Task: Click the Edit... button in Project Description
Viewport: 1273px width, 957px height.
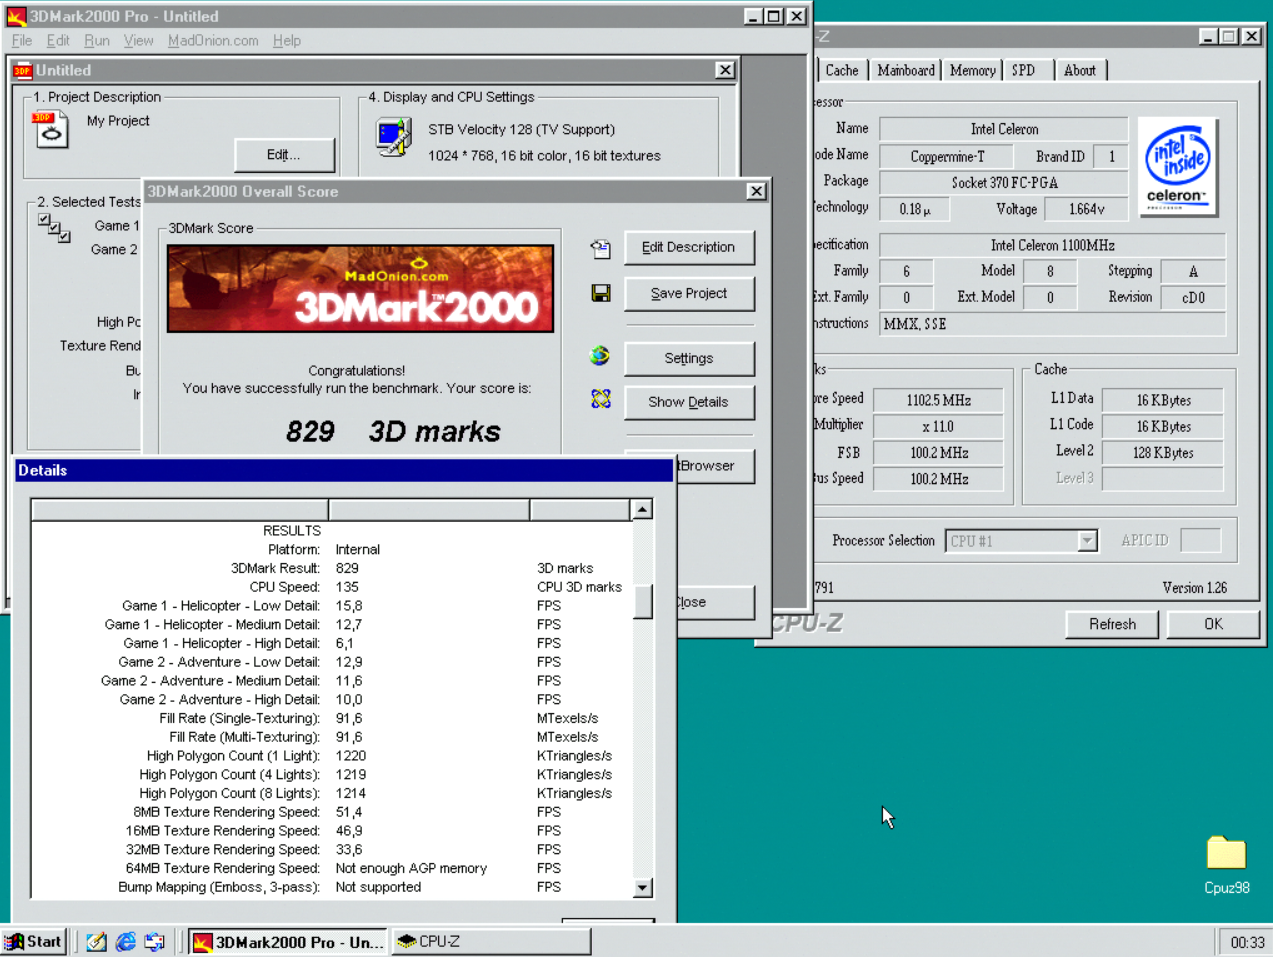Action: pyautogui.click(x=284, y=155)
